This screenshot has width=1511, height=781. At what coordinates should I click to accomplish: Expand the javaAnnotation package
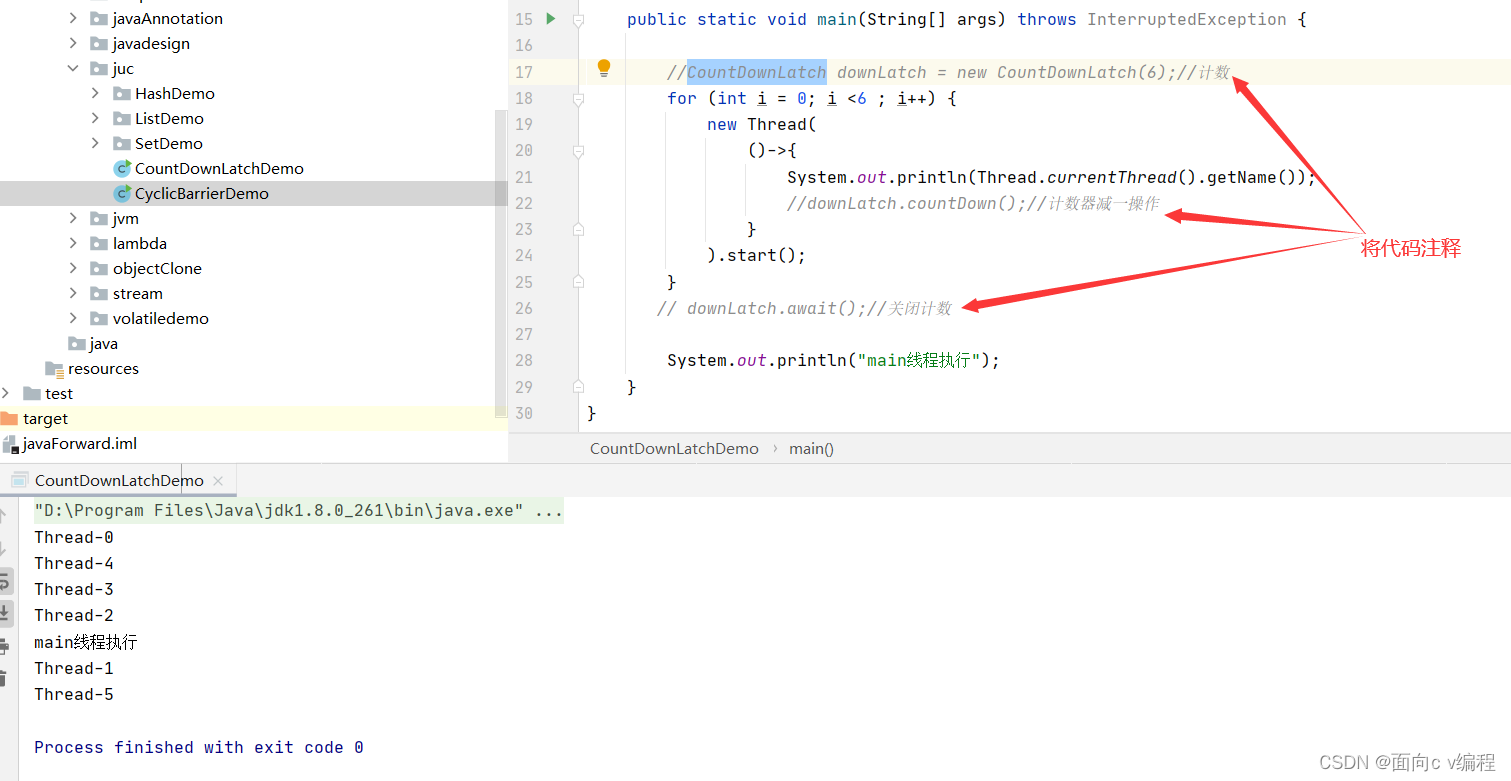(73, 18)
